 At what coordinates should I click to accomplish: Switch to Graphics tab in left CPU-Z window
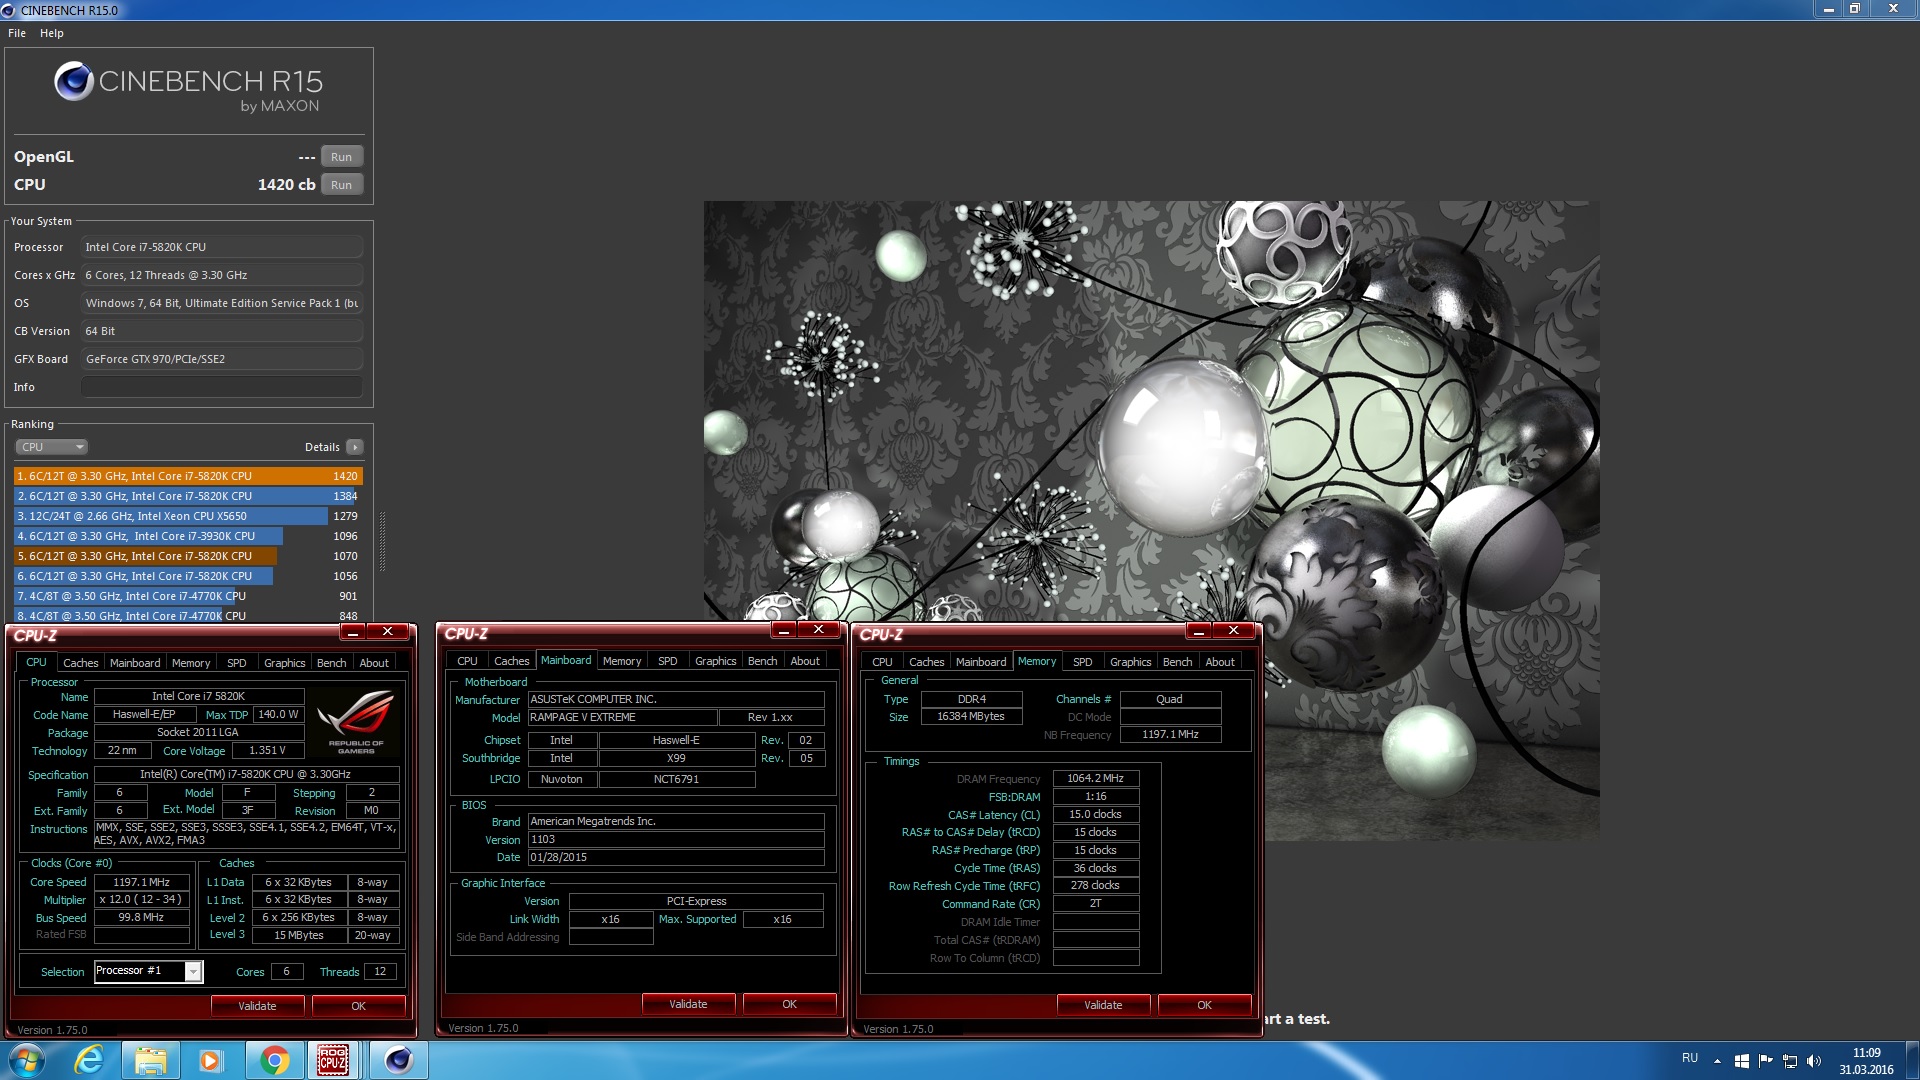coord(285,663)
